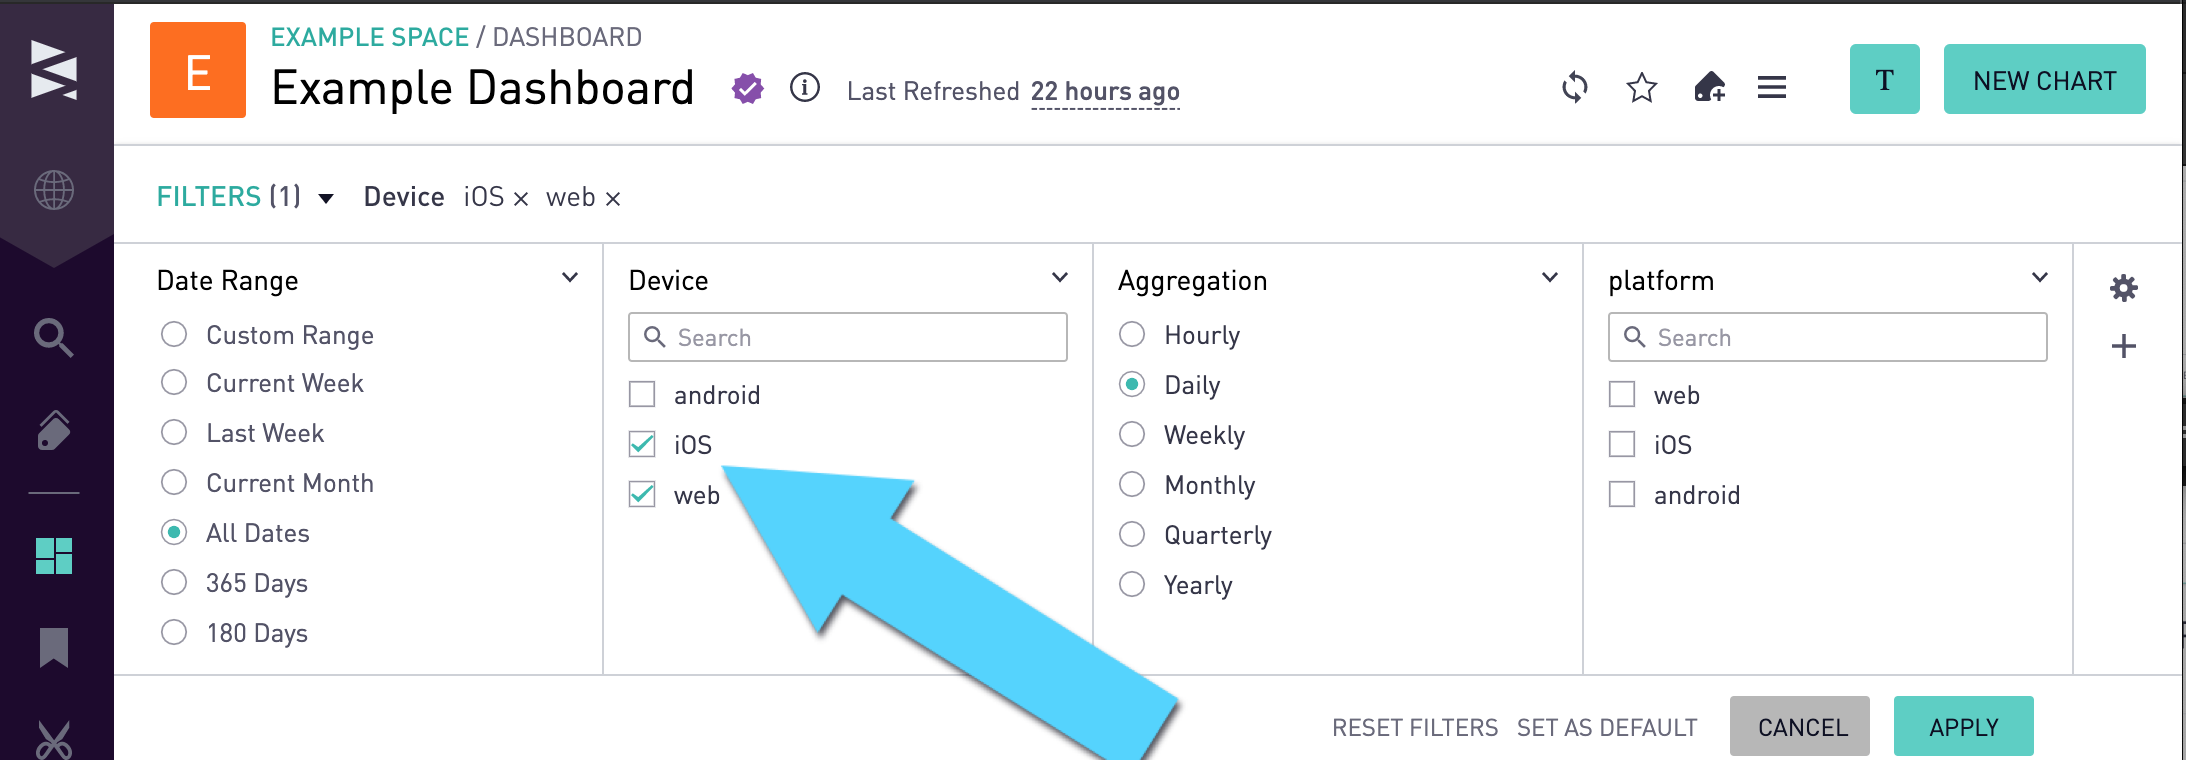Screen dimensions: 2186x760
Task: Open the filter settings gear icon
Action: (2123, 289)
